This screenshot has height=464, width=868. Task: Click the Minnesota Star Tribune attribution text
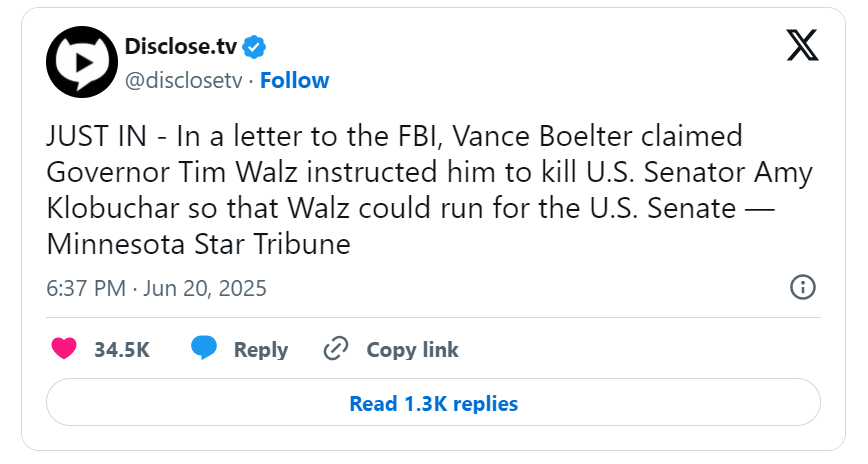(199, 244)
